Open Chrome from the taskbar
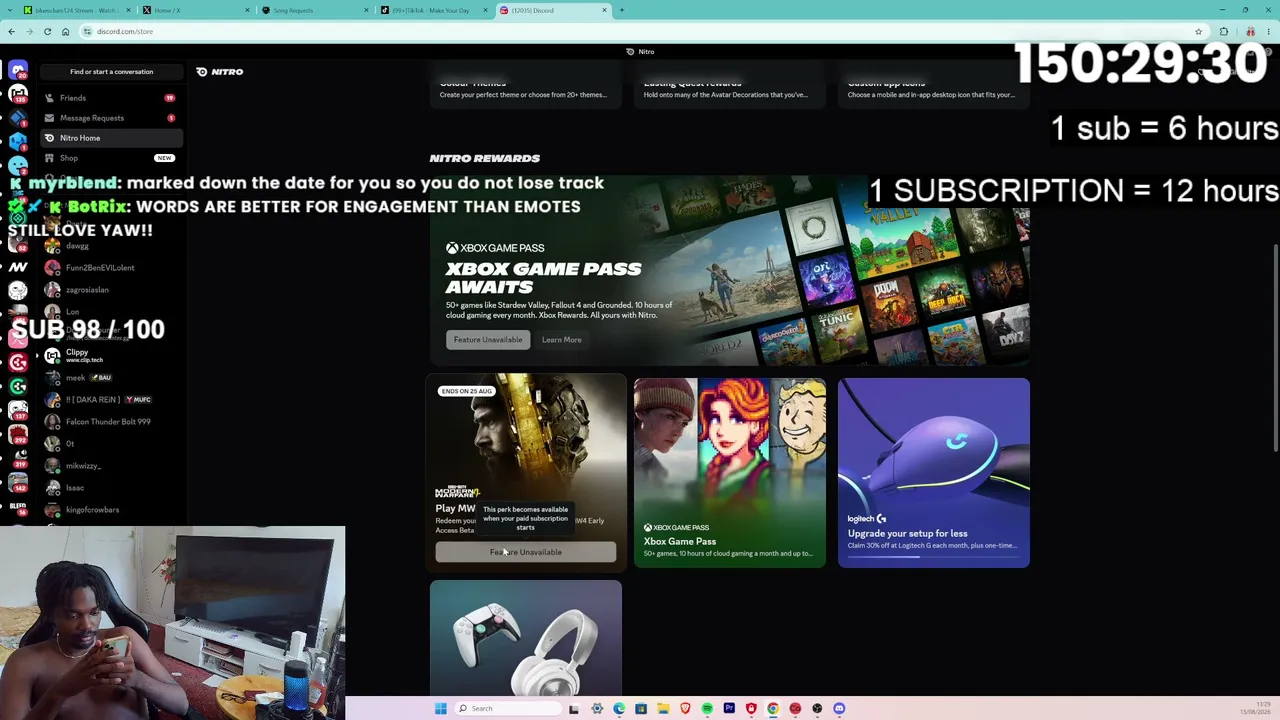 773,709
